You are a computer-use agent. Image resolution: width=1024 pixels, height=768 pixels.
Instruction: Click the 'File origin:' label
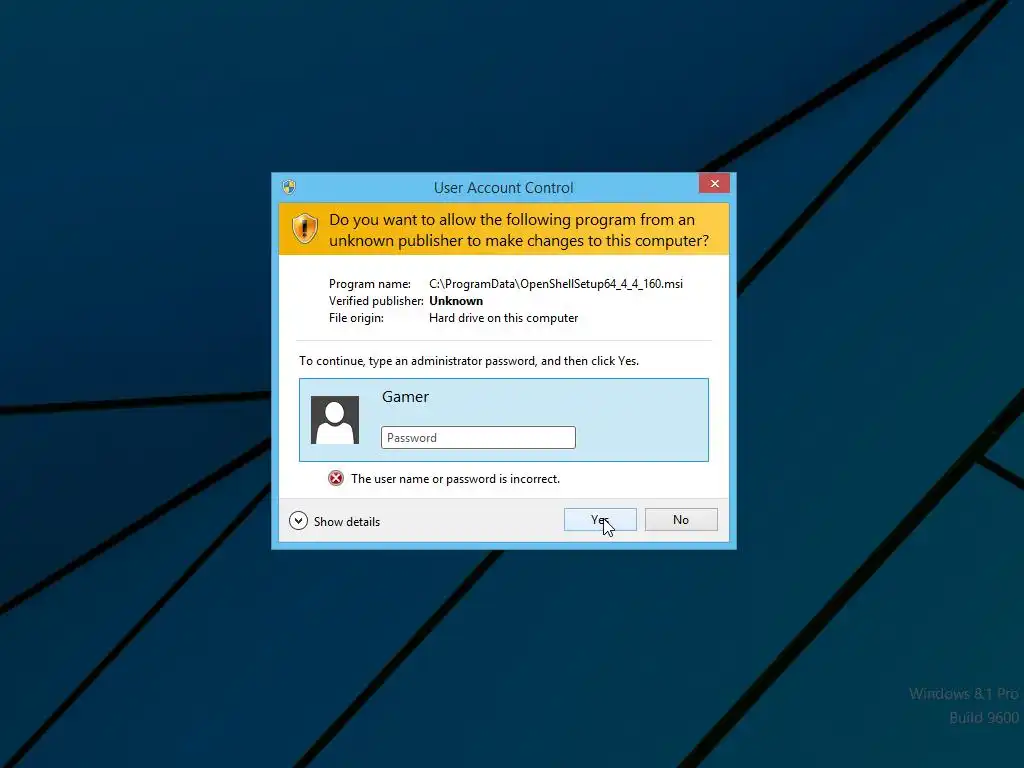pos(356,318)
